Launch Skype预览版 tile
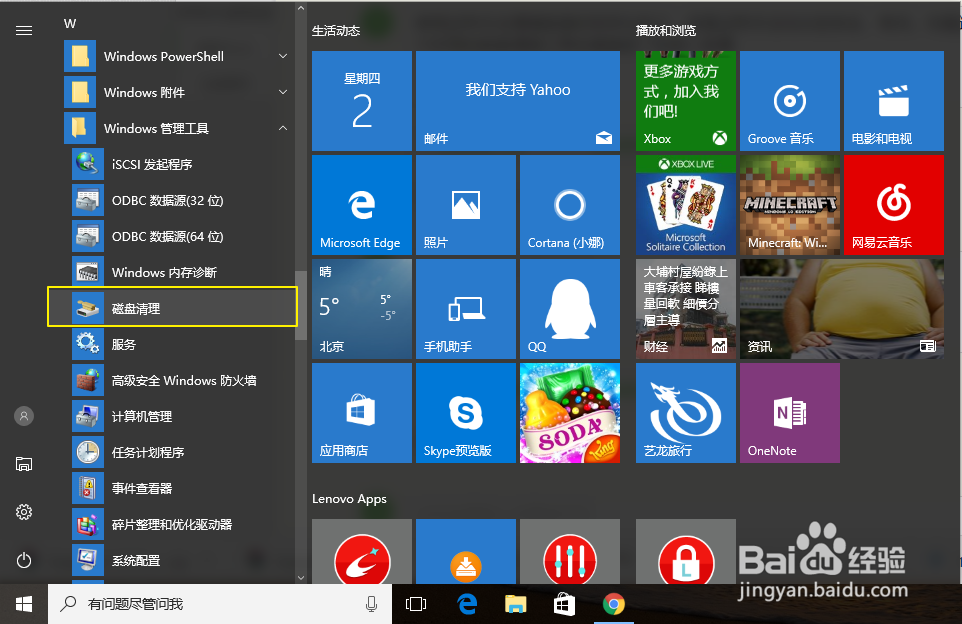This screenshot has height=624, width=962. 466,413
